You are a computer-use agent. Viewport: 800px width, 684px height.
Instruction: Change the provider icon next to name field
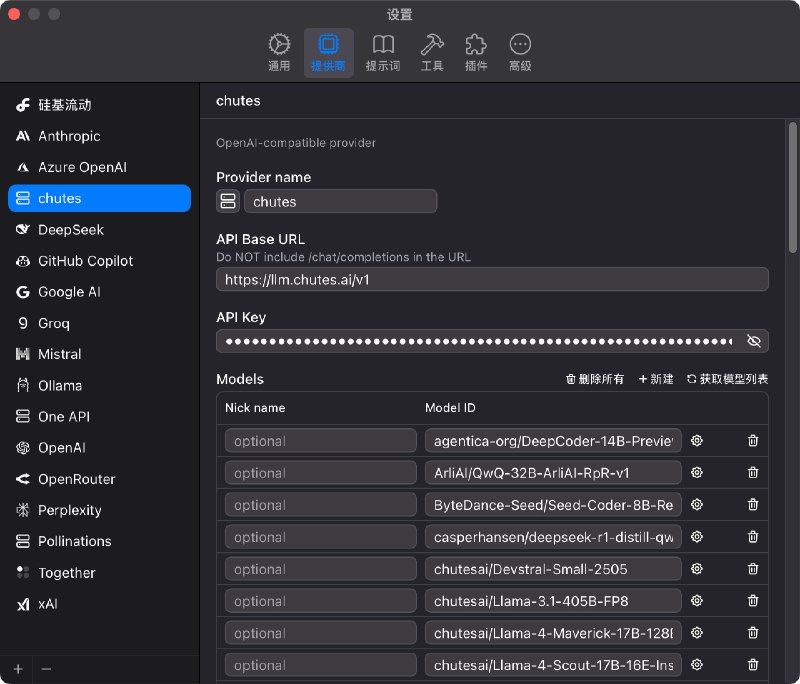pos(228,201)
